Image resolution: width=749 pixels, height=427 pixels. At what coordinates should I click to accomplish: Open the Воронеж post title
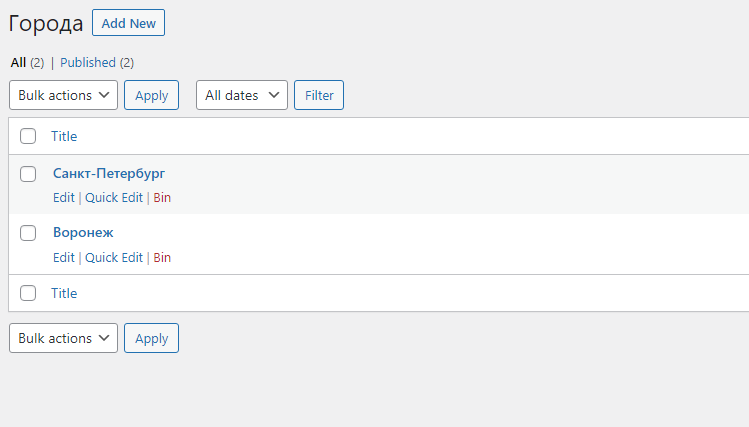(83, 233)
